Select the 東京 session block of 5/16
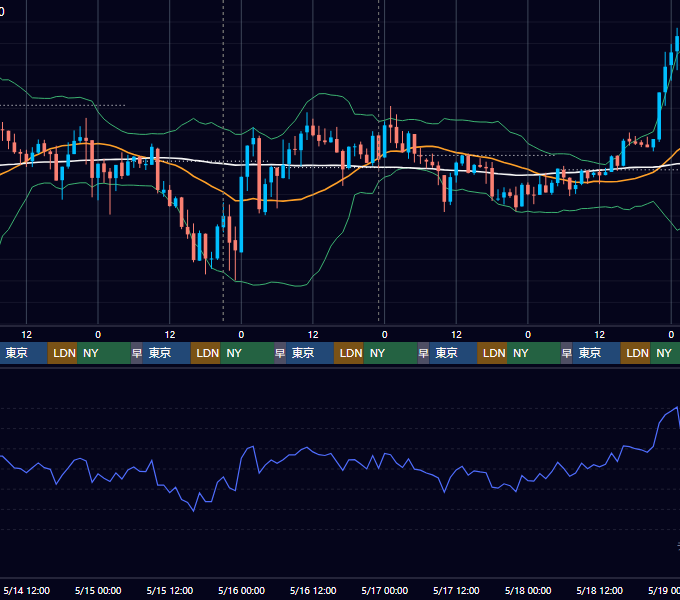Screen dimensions: 680x600 (310, 353)
